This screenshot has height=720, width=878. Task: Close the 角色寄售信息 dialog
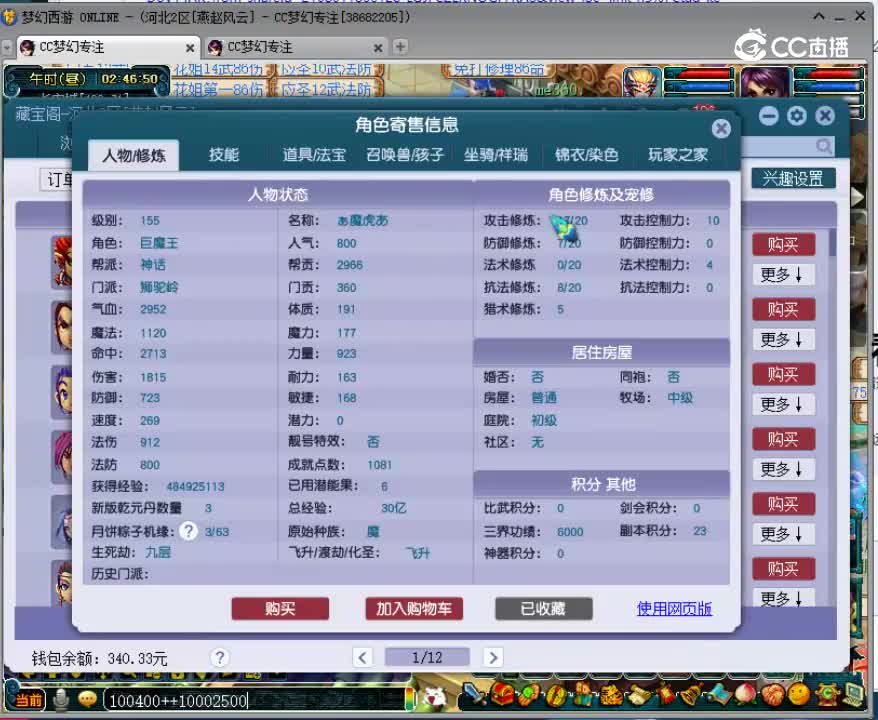[x=721, y=129]
